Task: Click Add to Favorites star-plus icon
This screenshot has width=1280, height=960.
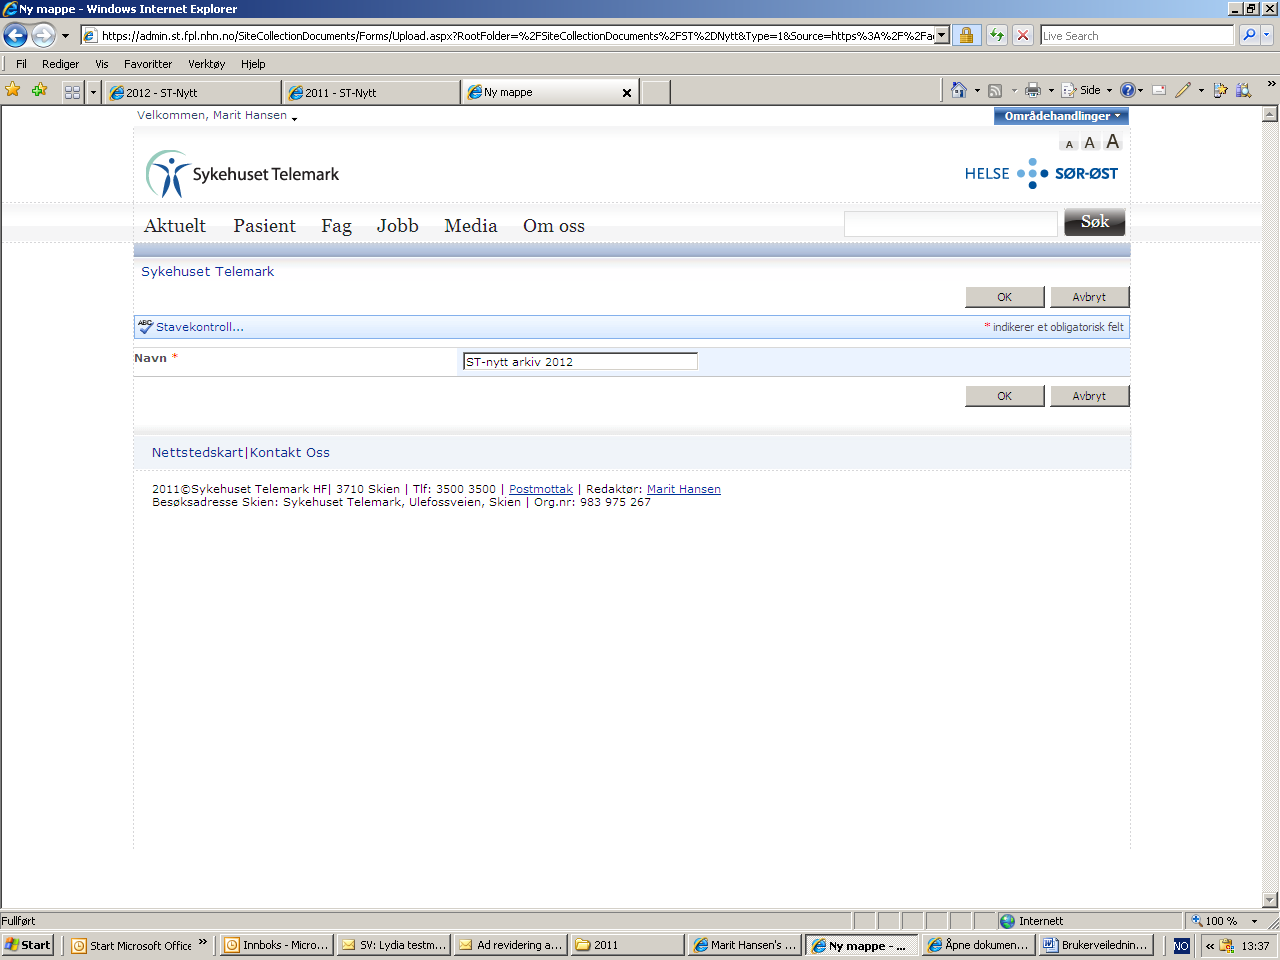Action: pos(40,90)
